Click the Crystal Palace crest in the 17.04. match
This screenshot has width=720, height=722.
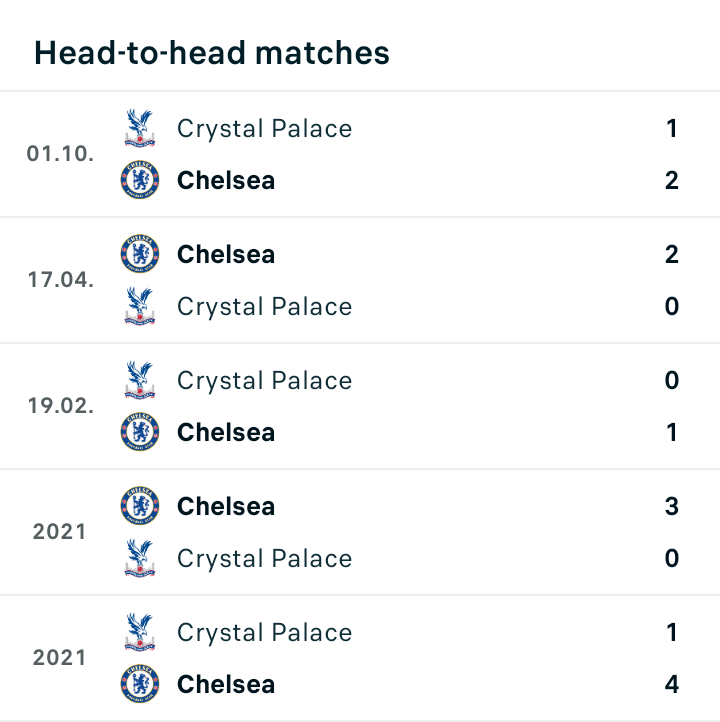[x=140, y=306]
